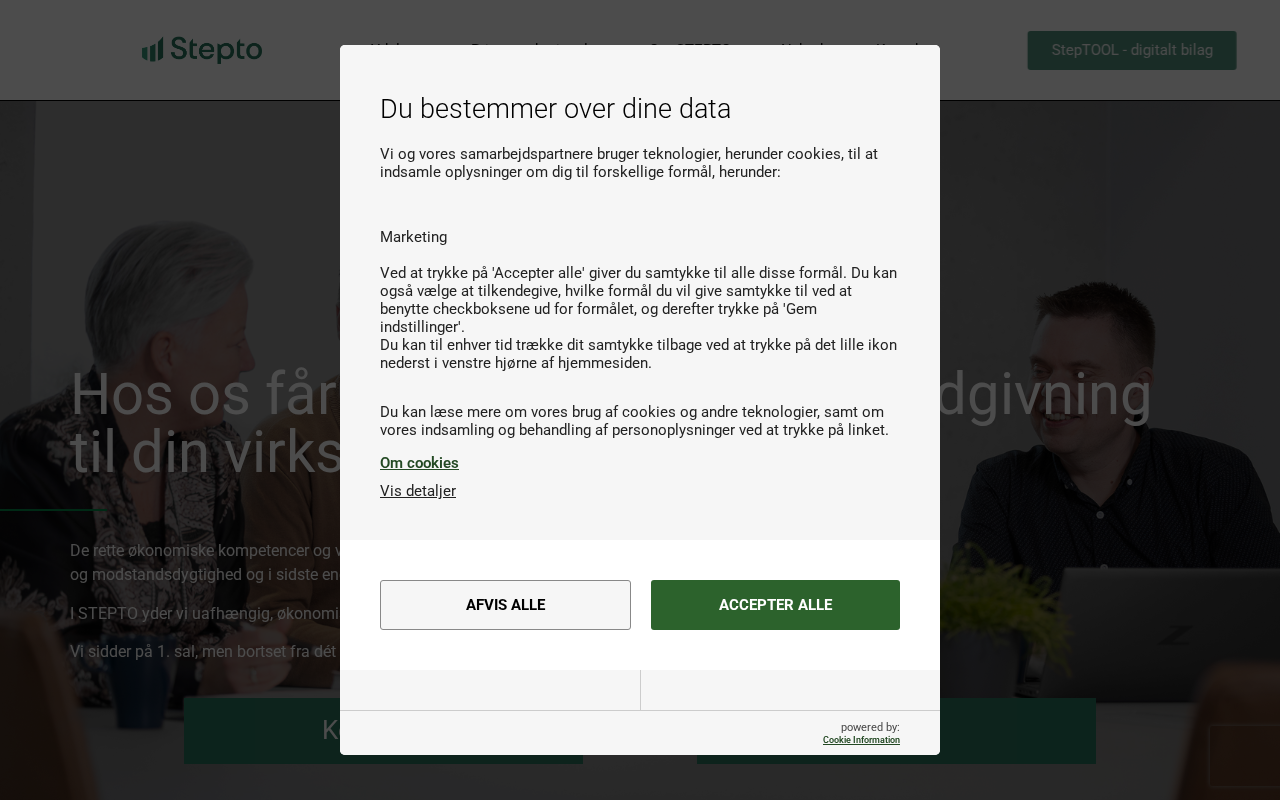Click the heading Du bestemmer over dine data

tap(555, 109)
